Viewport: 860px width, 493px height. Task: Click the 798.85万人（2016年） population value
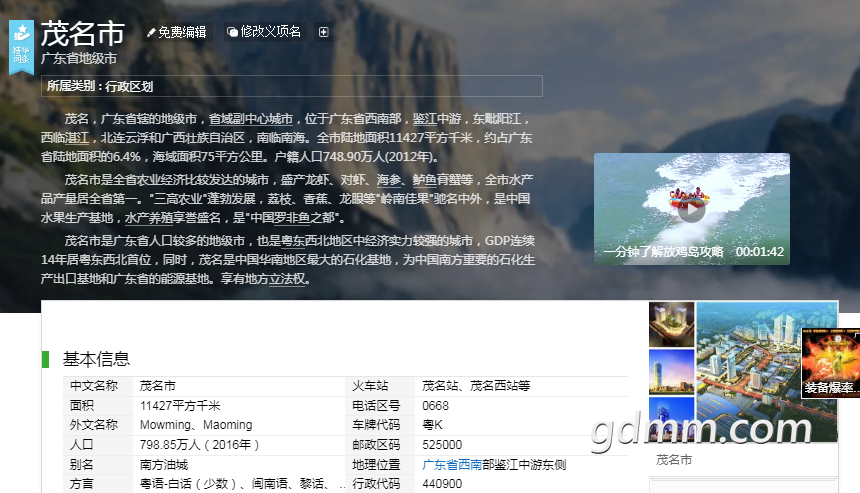point(200,445)
